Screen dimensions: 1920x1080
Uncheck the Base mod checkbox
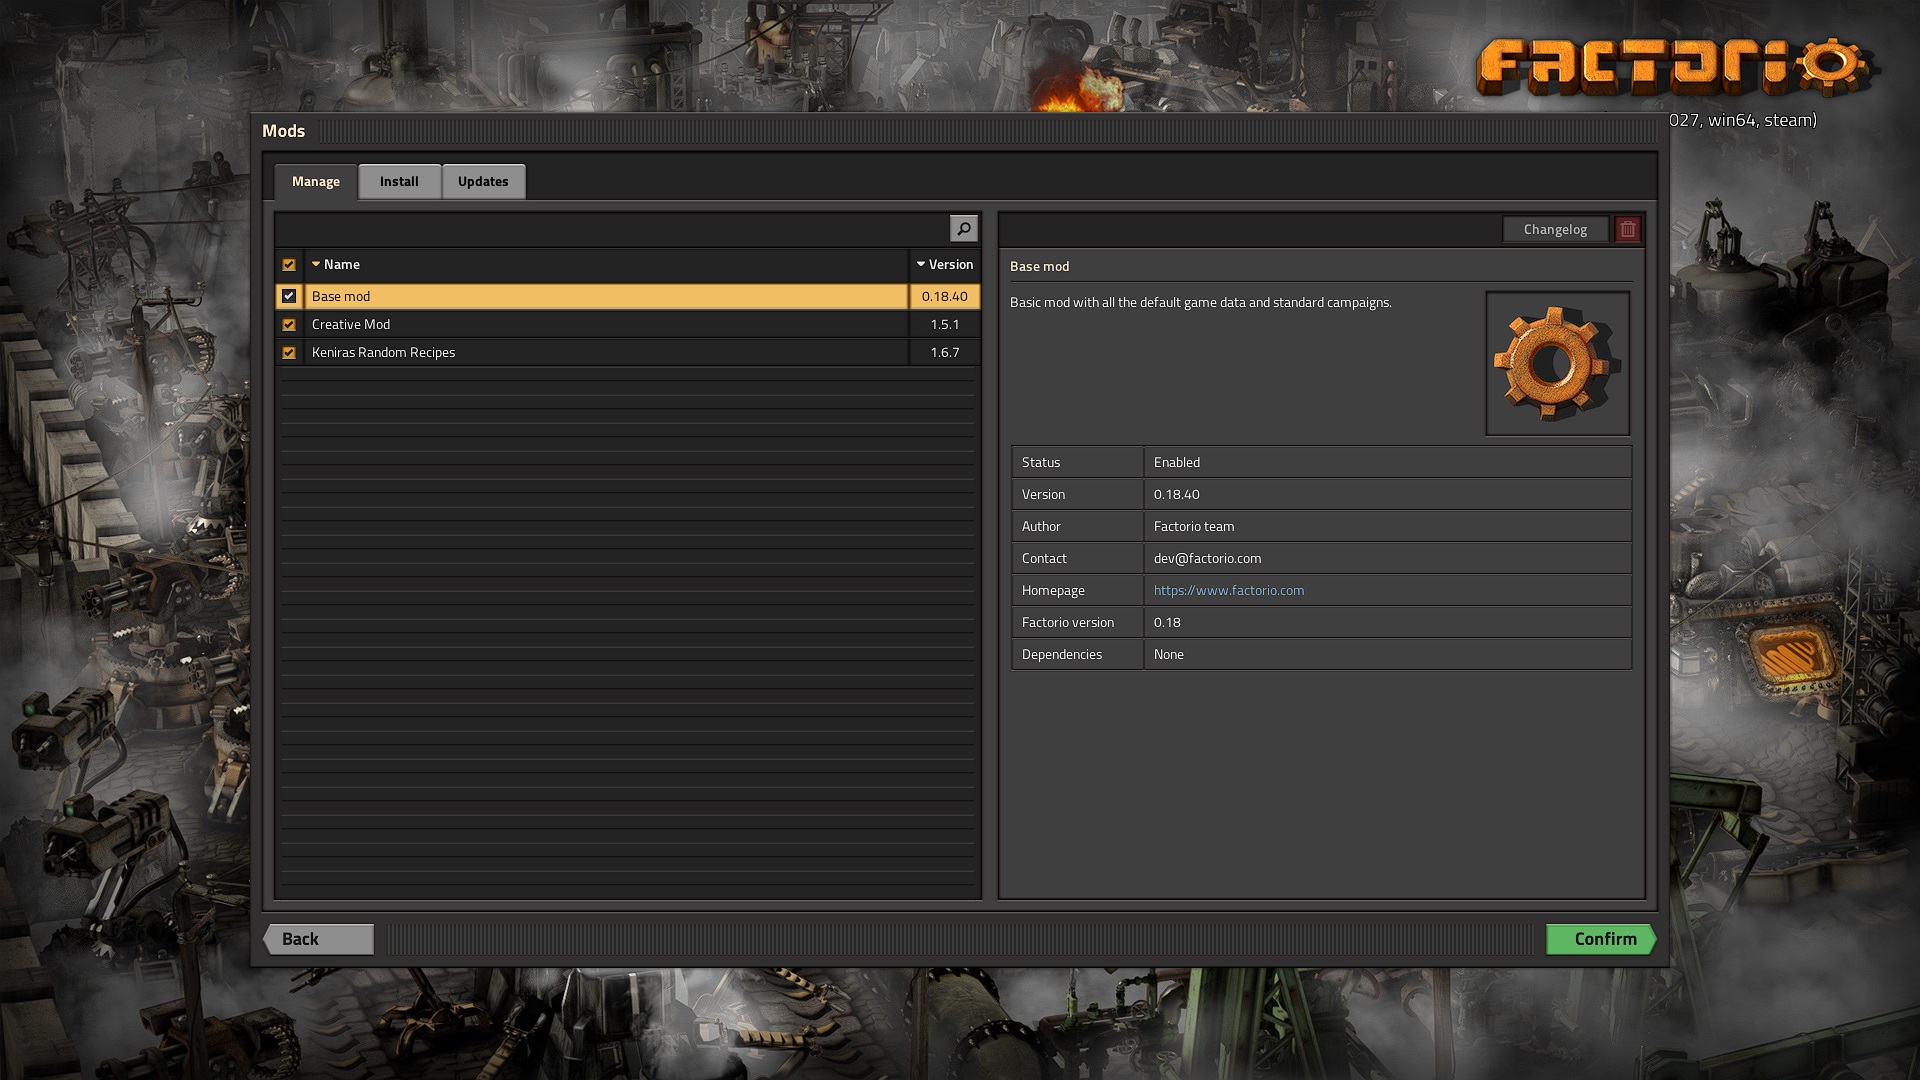[x=289, y=296]
